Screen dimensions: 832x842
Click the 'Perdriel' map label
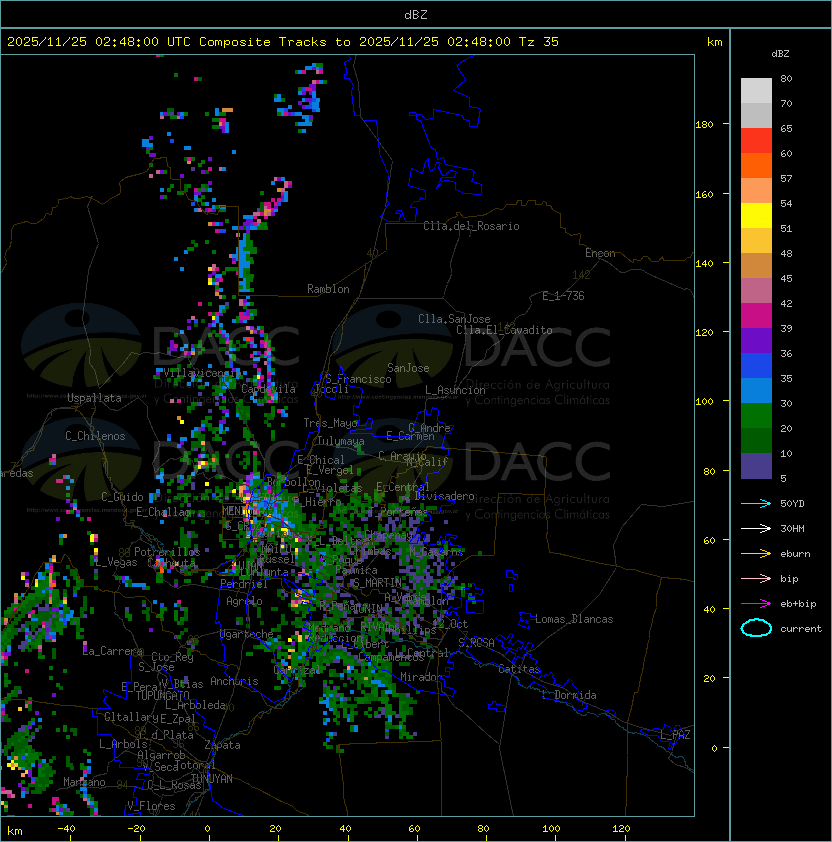tap(244, 584)
